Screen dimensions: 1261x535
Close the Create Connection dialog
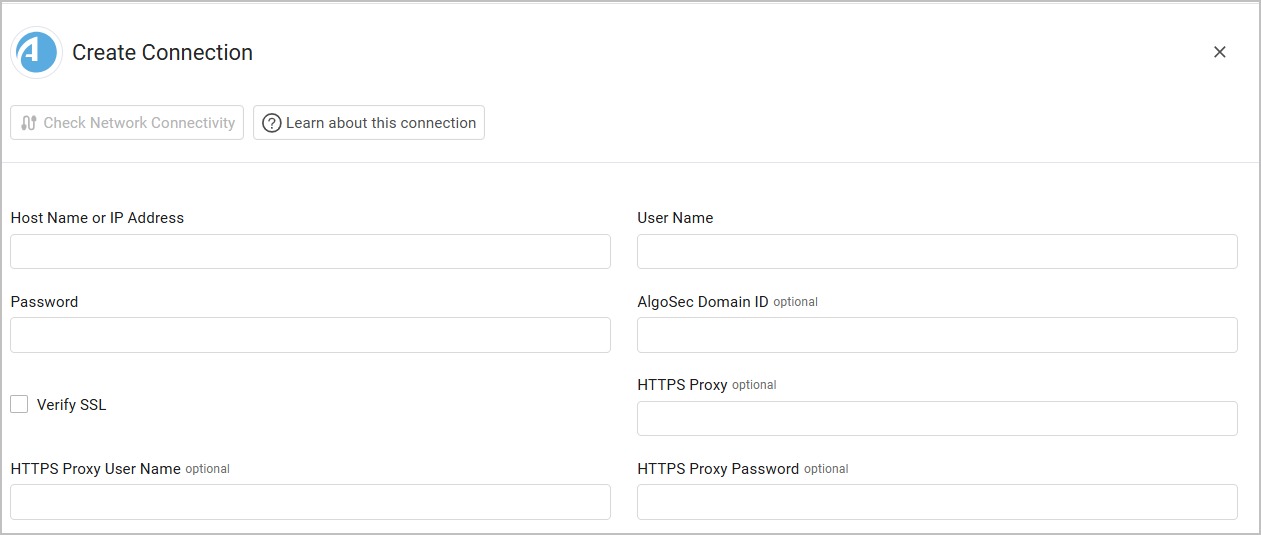click(1219, 52)
